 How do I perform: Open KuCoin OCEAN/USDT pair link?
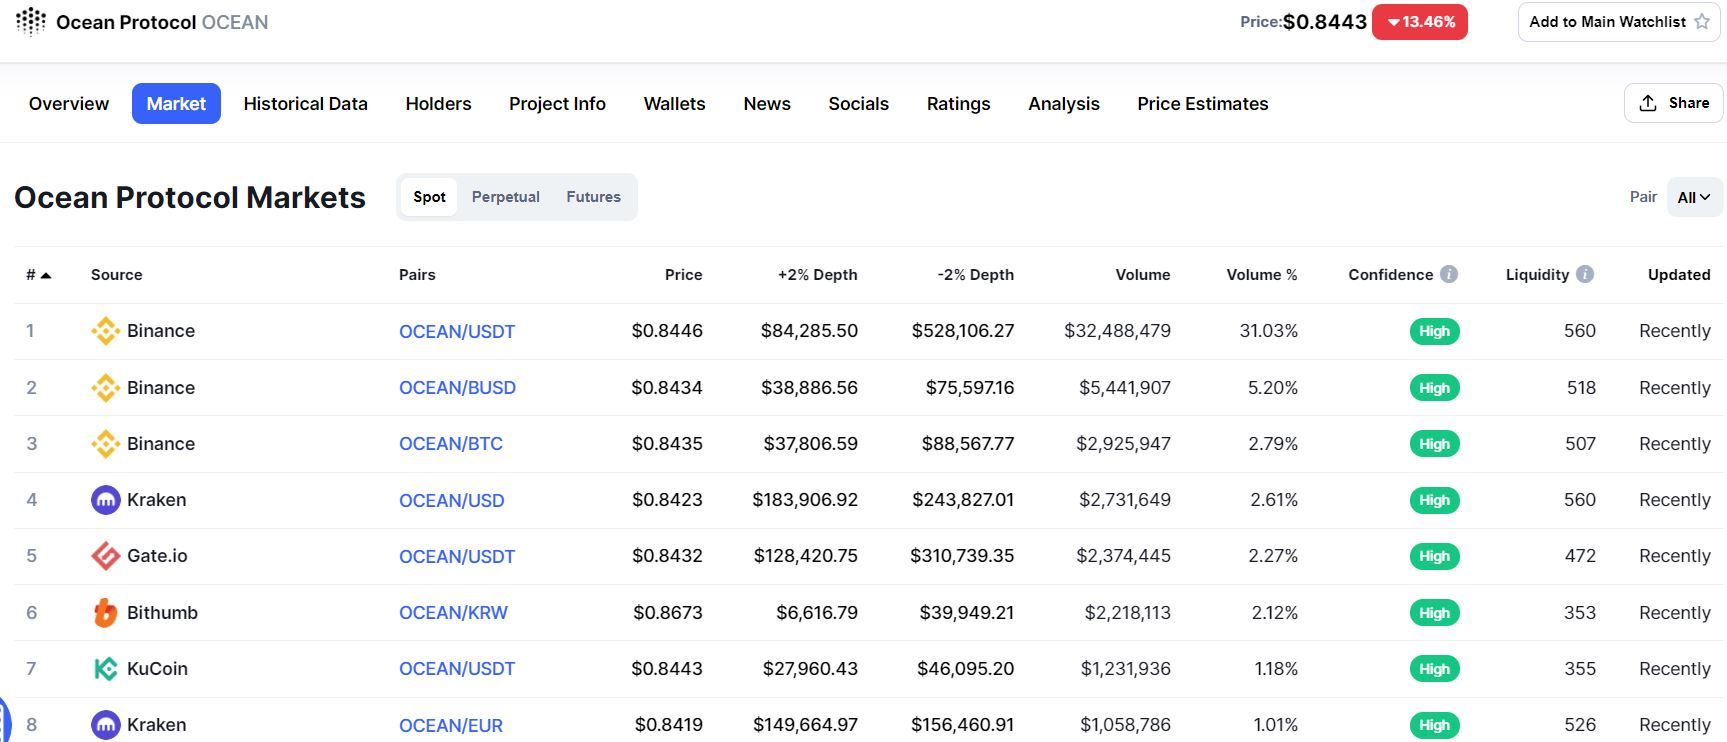pos(457,669)
